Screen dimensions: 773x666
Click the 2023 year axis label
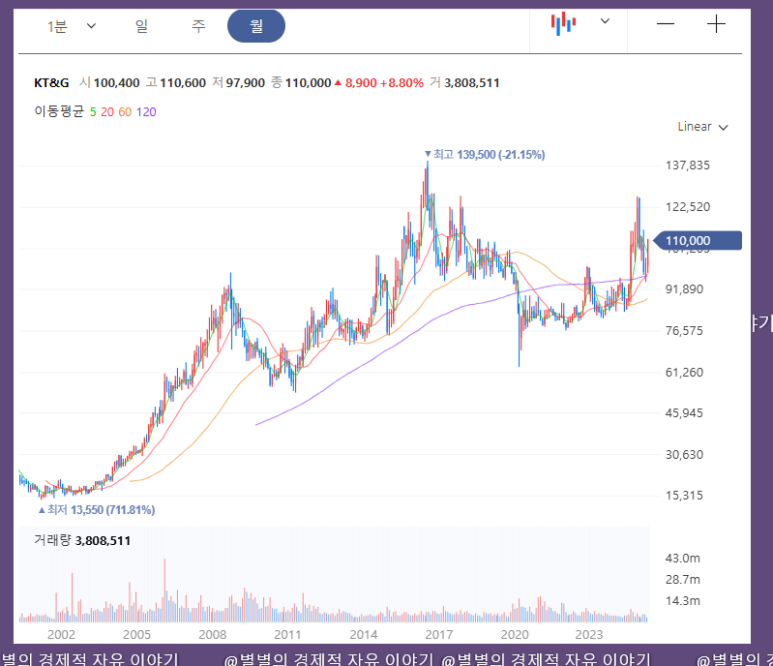pyautogui.click(x=589, y=634)
